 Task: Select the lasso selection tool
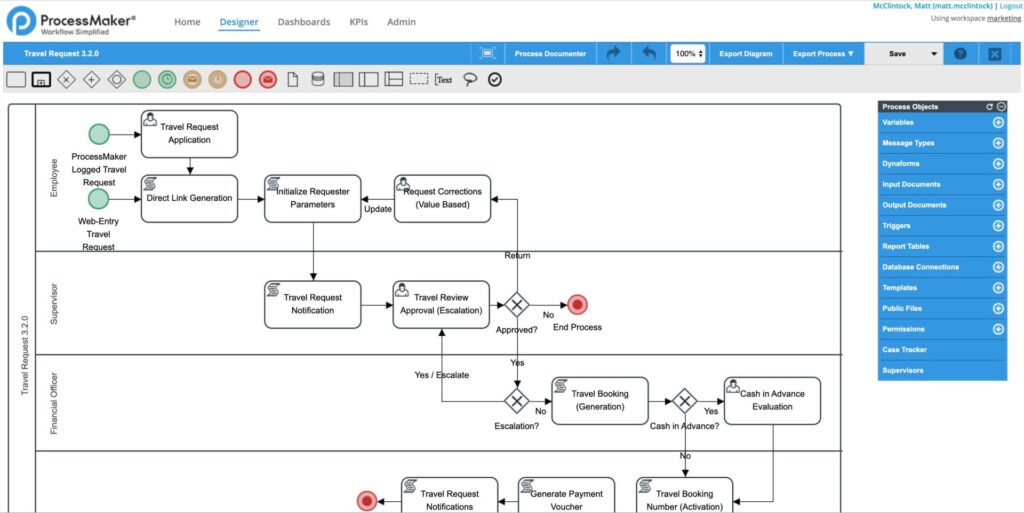pos(470,80)
